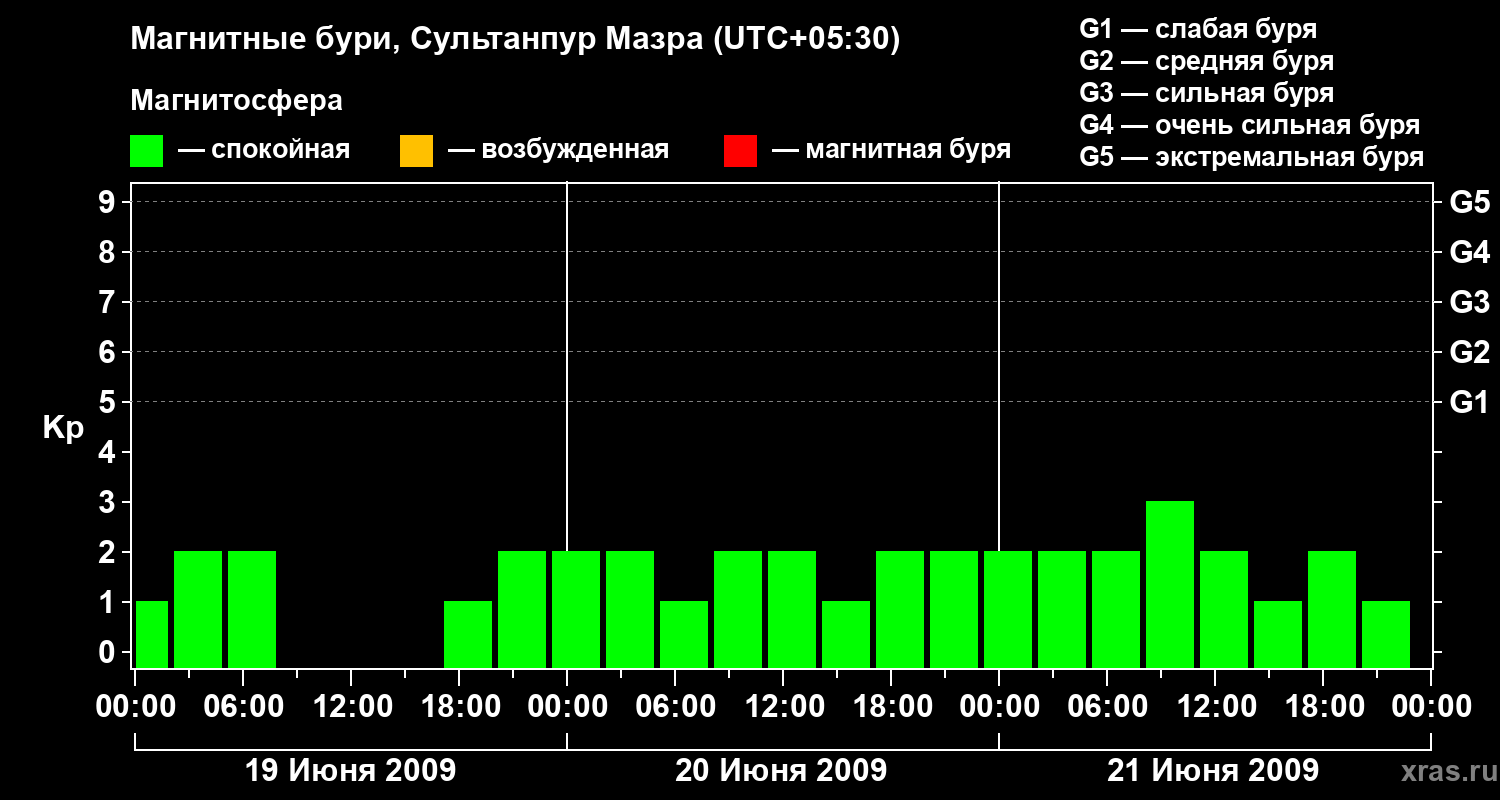Click the '06:00' time label above '21 Июня 2009'
Screen dimensions: 1500x800
click(x=1108, y=707)
